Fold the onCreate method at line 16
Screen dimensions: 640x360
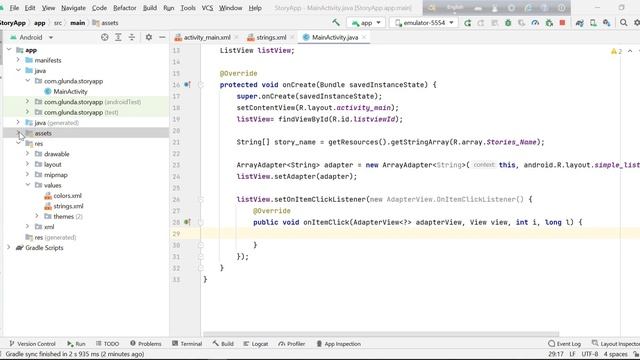200,85
